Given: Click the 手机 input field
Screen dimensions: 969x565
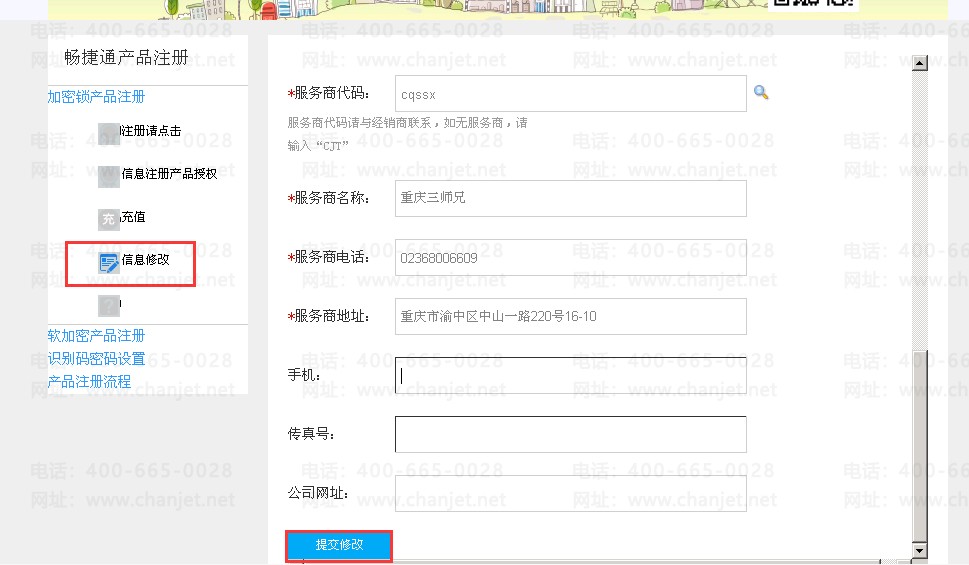Looking at the screenshot, I should (x=570, y=375).
